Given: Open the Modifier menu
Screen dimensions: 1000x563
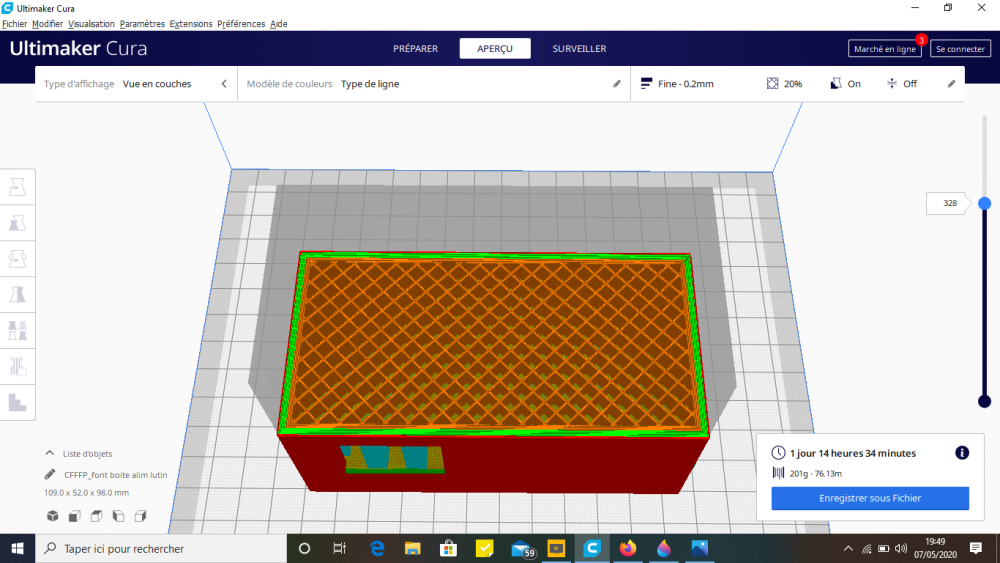Looking at the screenshot, I should pyautogui.click(x=47, y=24).
